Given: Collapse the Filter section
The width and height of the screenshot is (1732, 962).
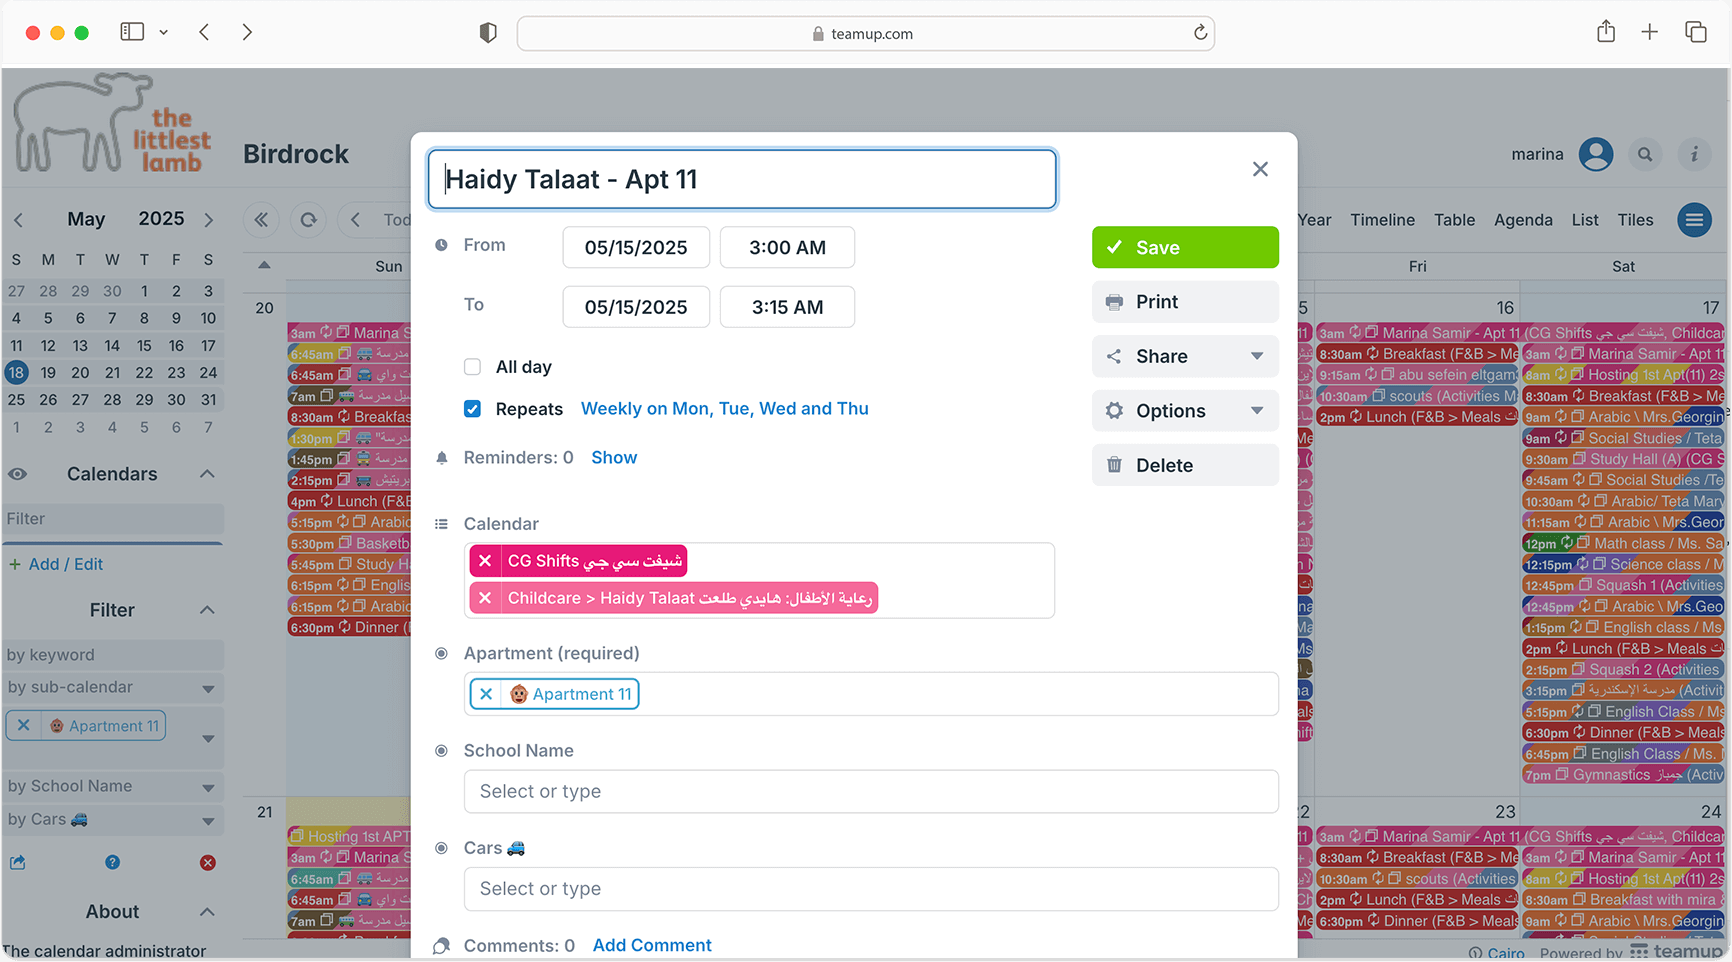Looking at the screenshot, I should point(207,610).
